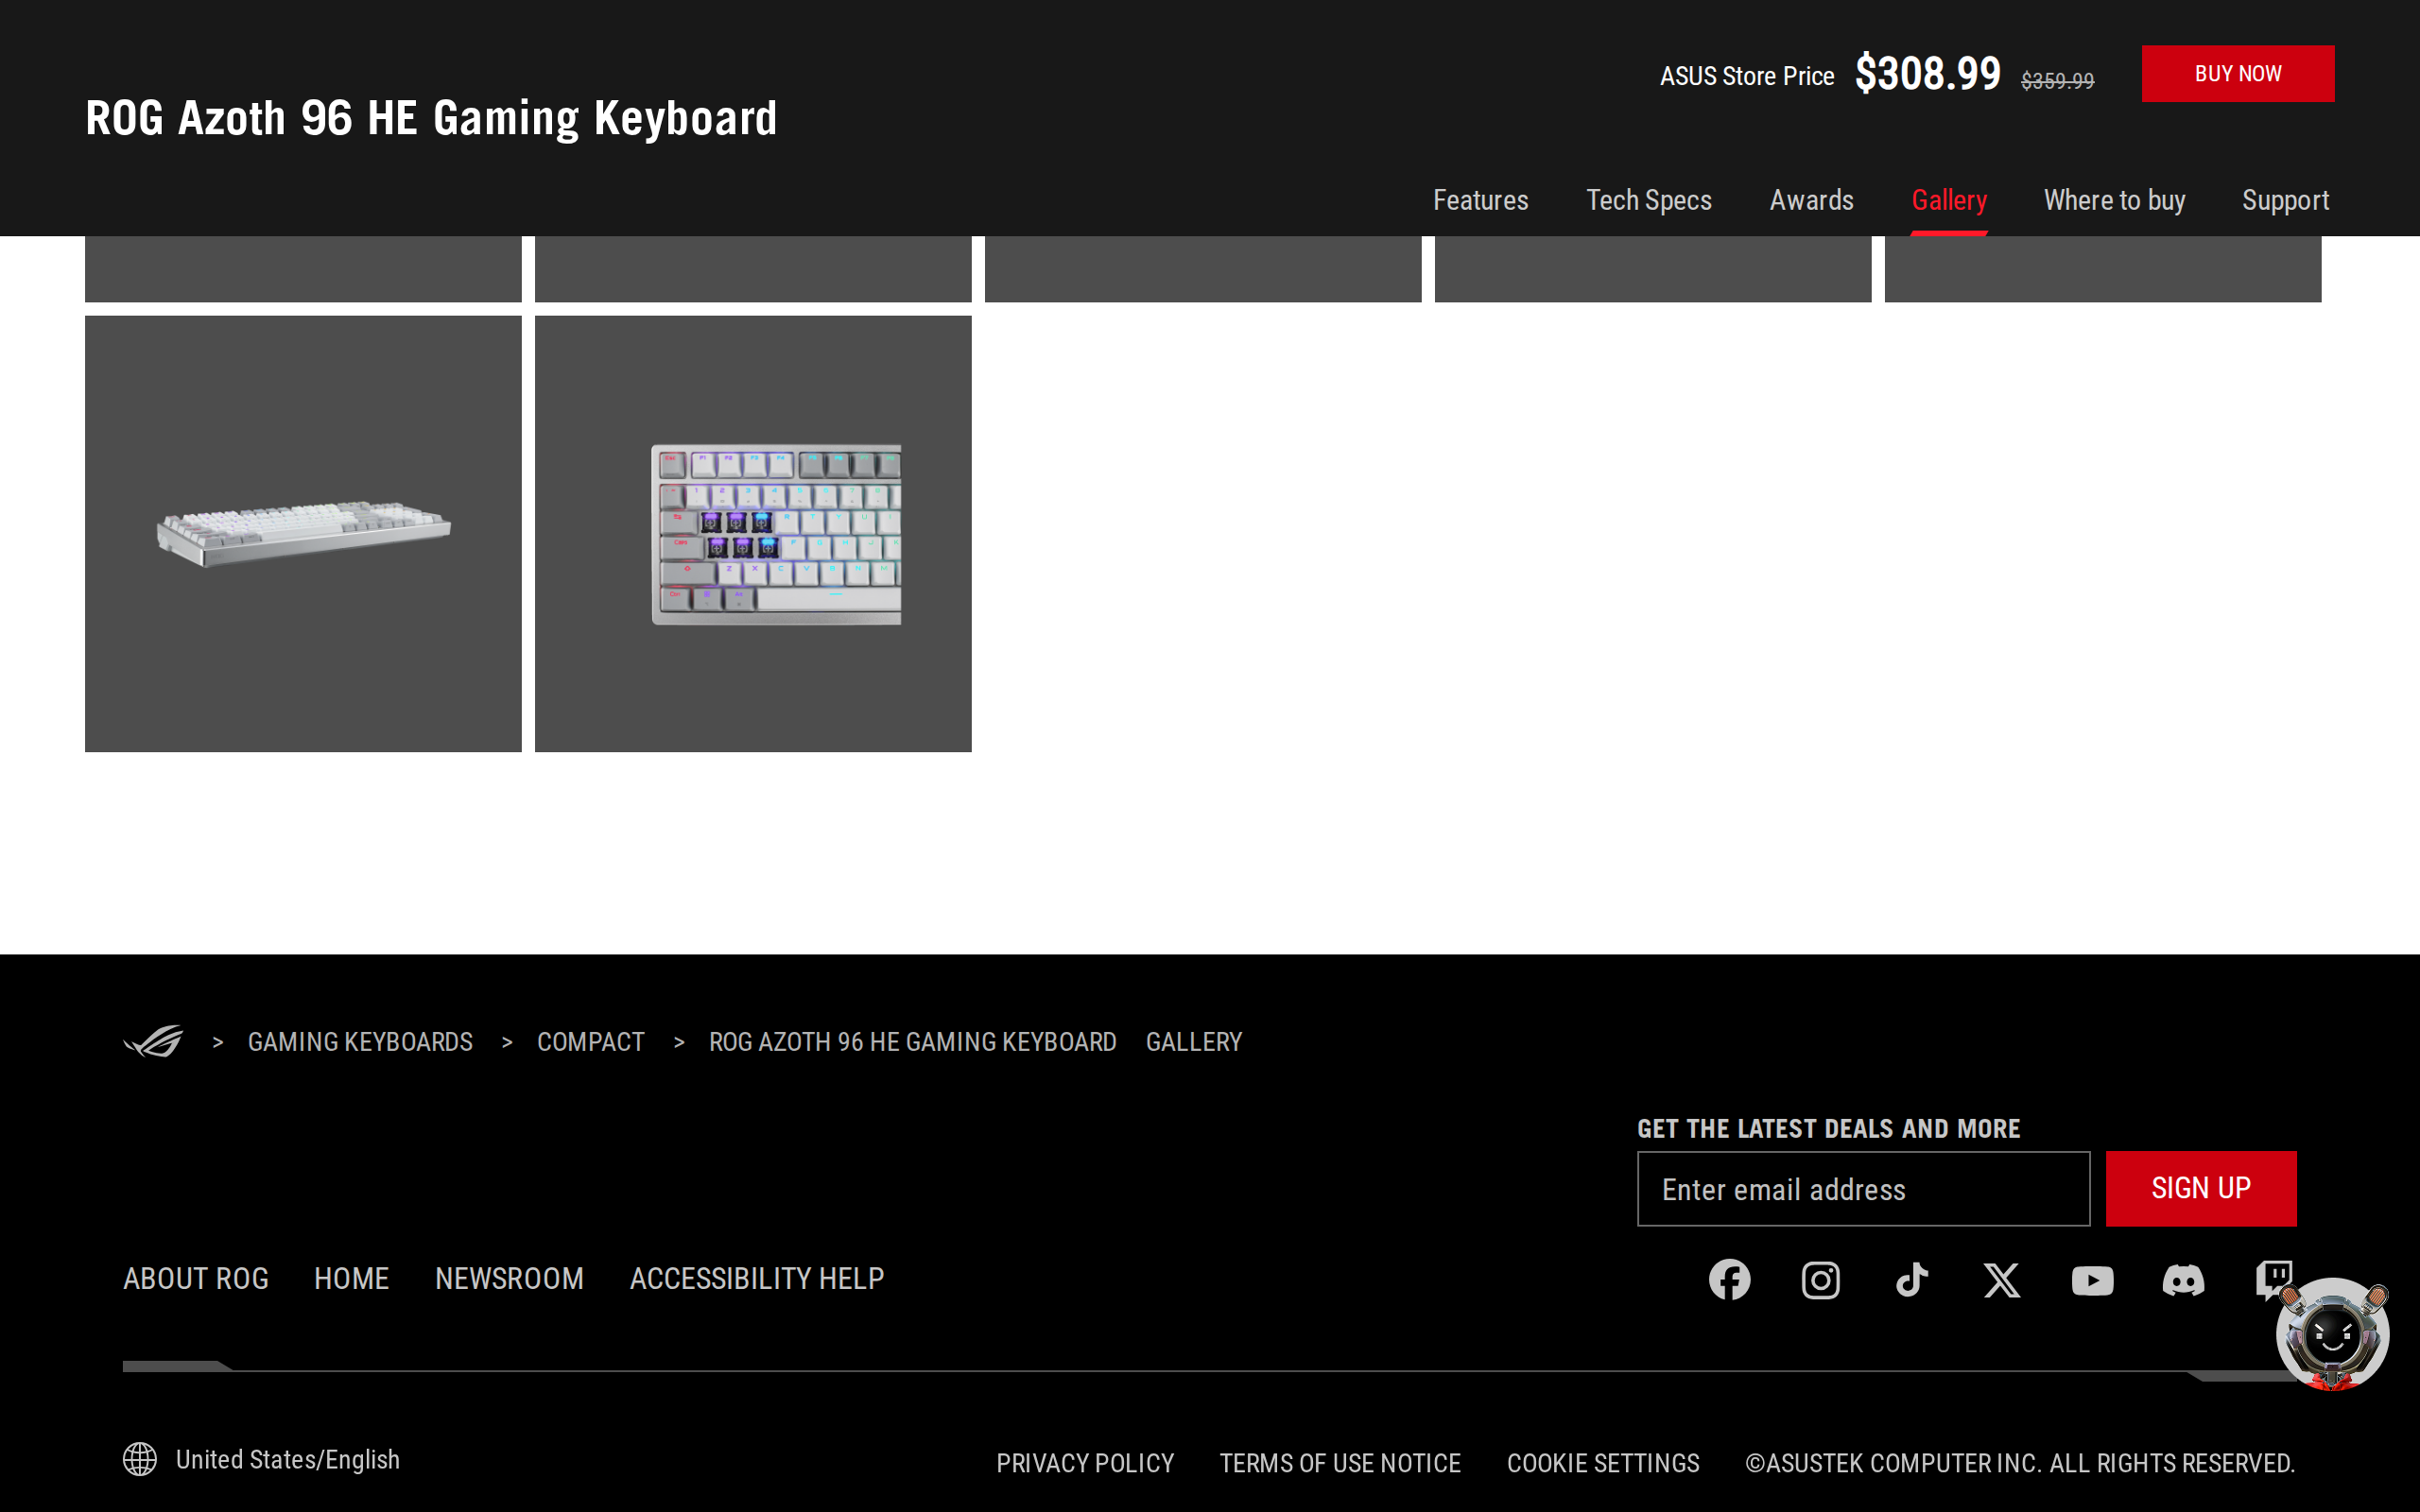Open the NEWSROOM footer link

coord(509,1278)
